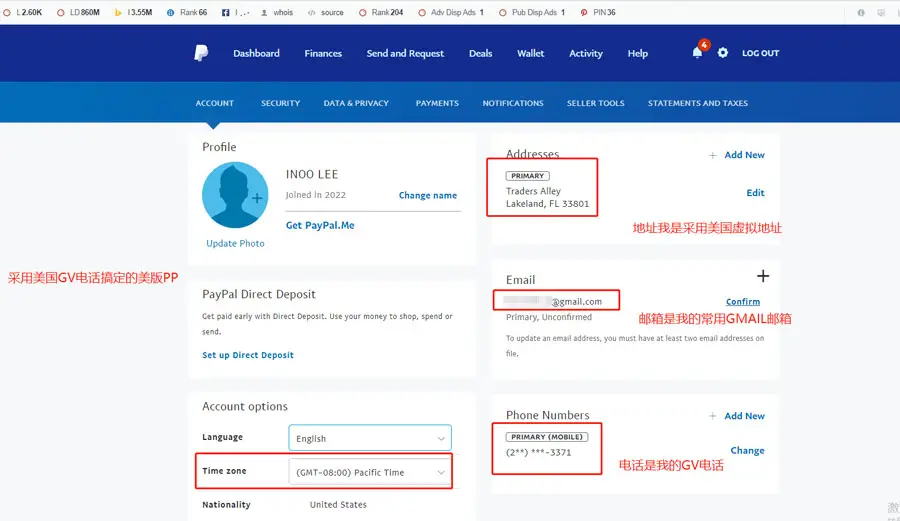Click the Rank 66 toolbar item
The image size is (900, 521).
pos(187,12)
